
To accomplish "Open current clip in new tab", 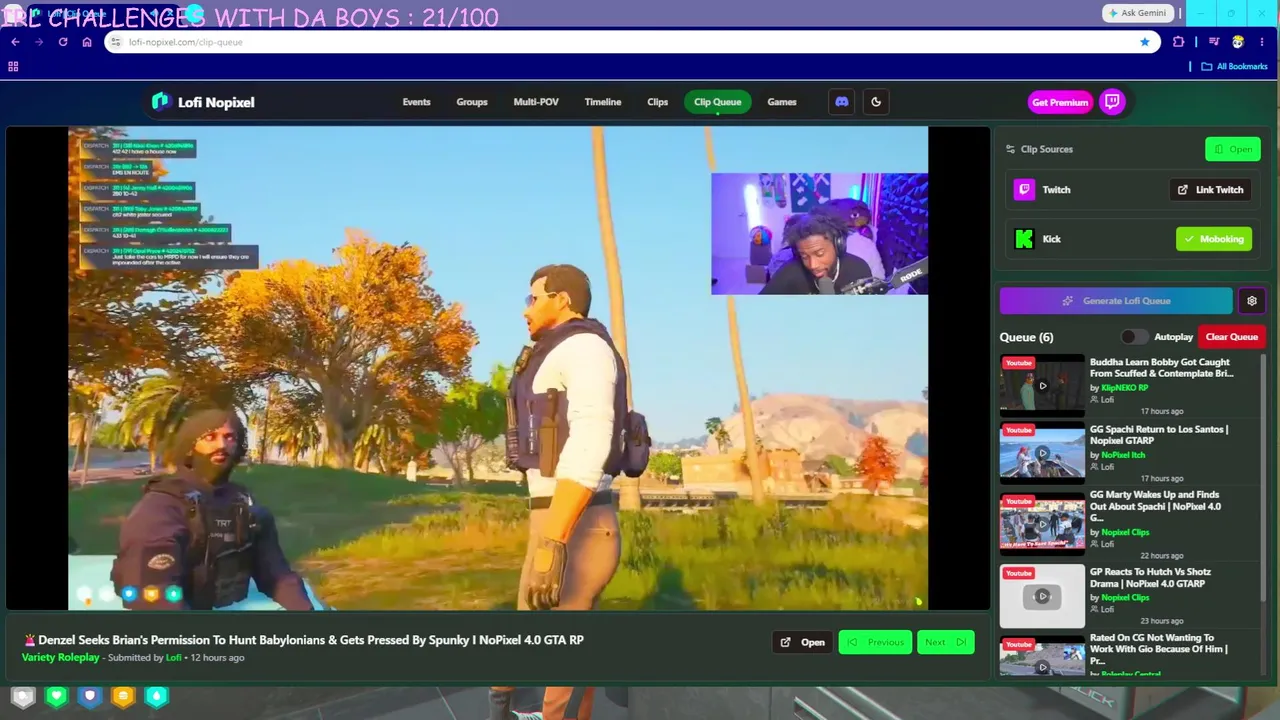I will click(803, 642).
